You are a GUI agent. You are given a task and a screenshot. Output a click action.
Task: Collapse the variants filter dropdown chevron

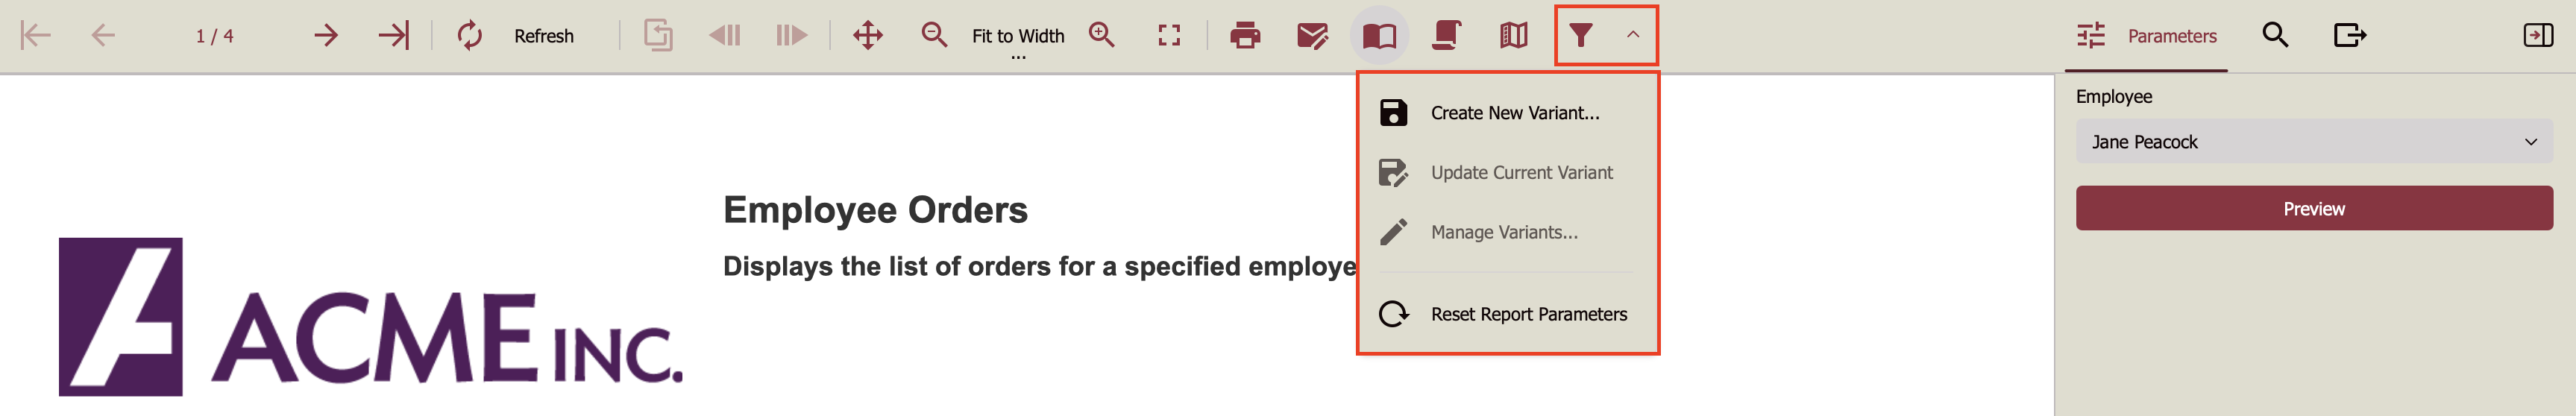1633,35
